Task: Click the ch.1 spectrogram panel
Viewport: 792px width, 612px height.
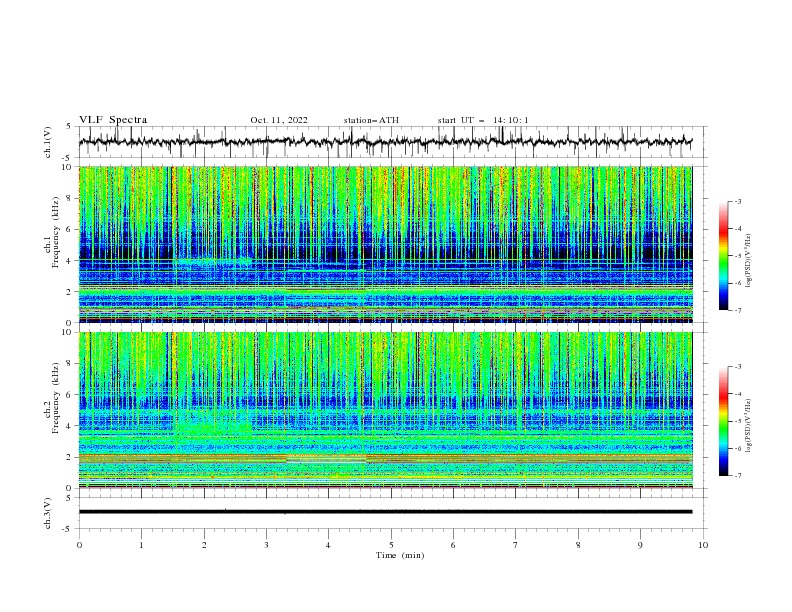Action: (385, 244)
